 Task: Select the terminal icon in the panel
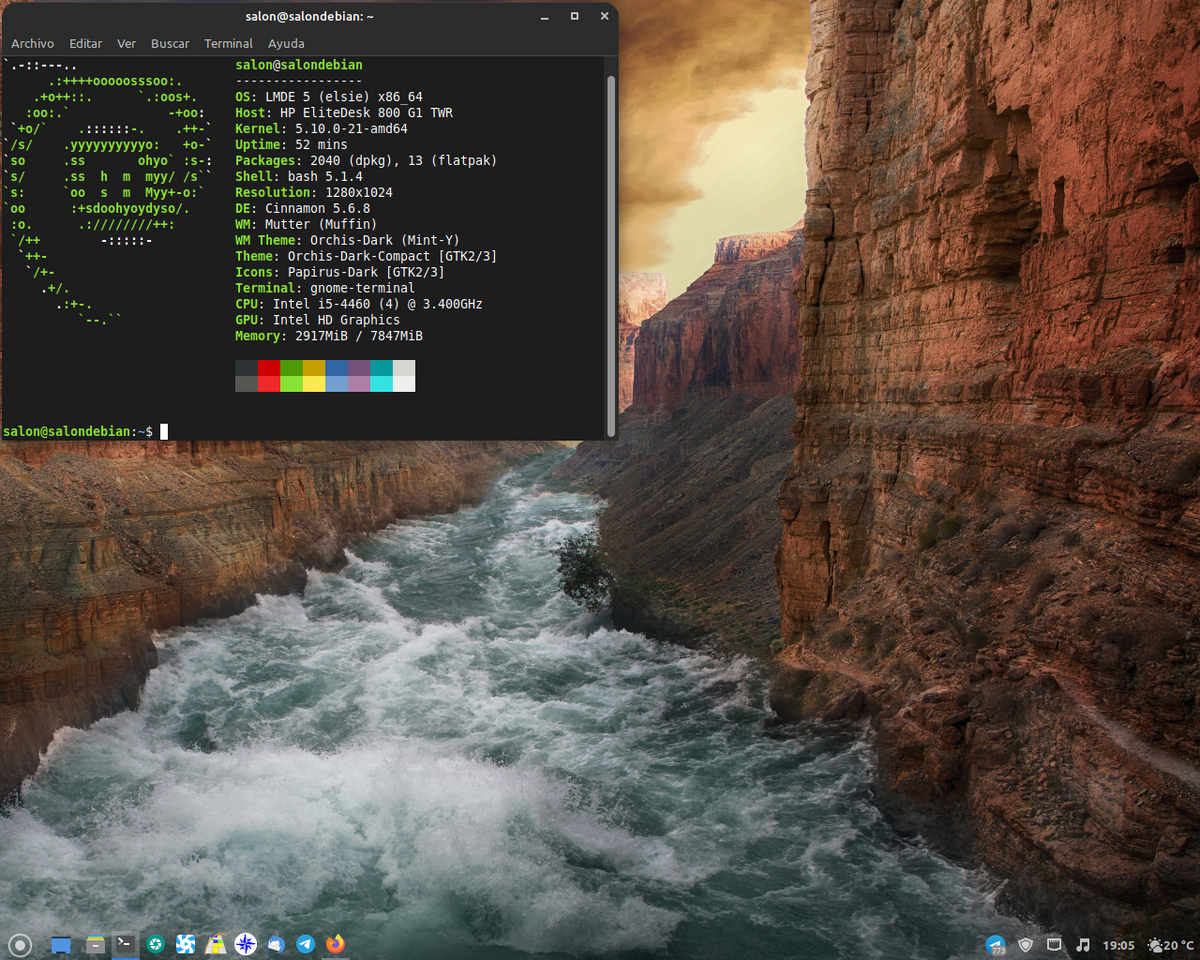click(x=125, y=943)
